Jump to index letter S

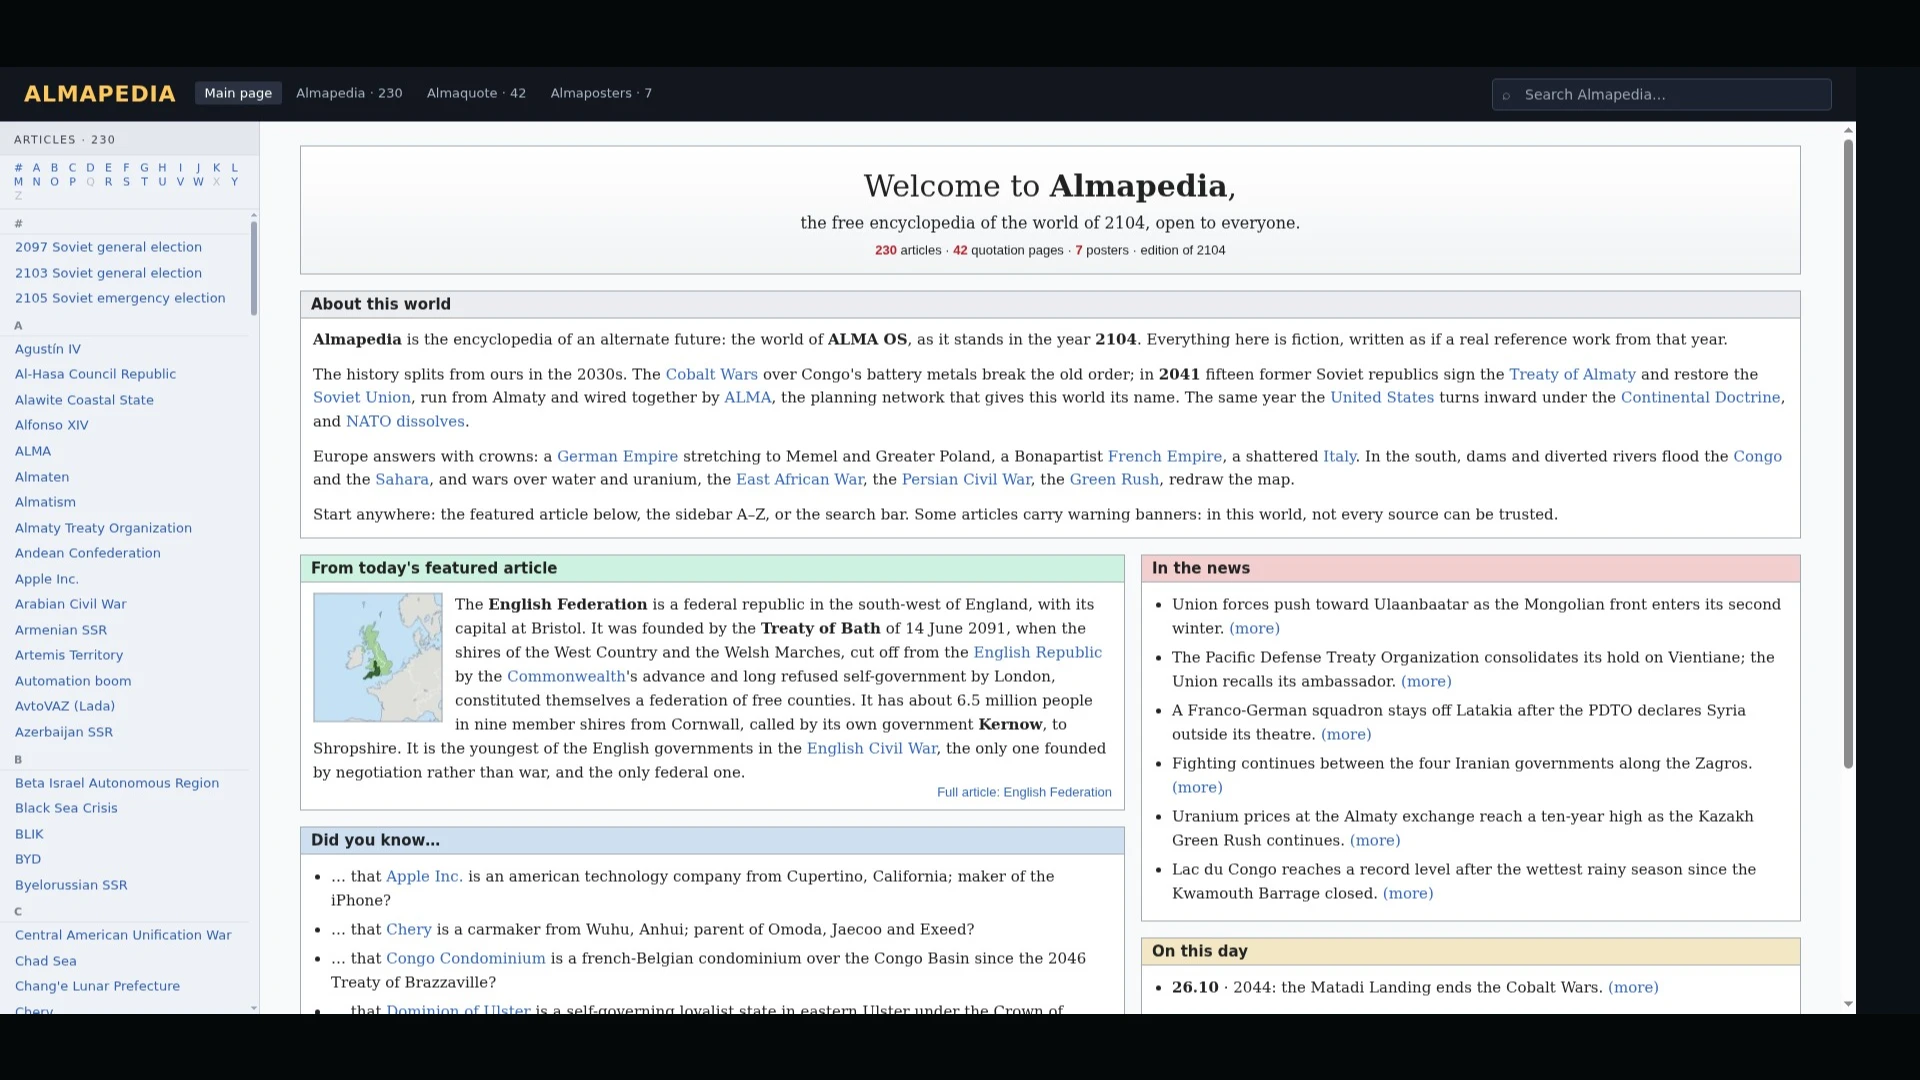[126, 182]
